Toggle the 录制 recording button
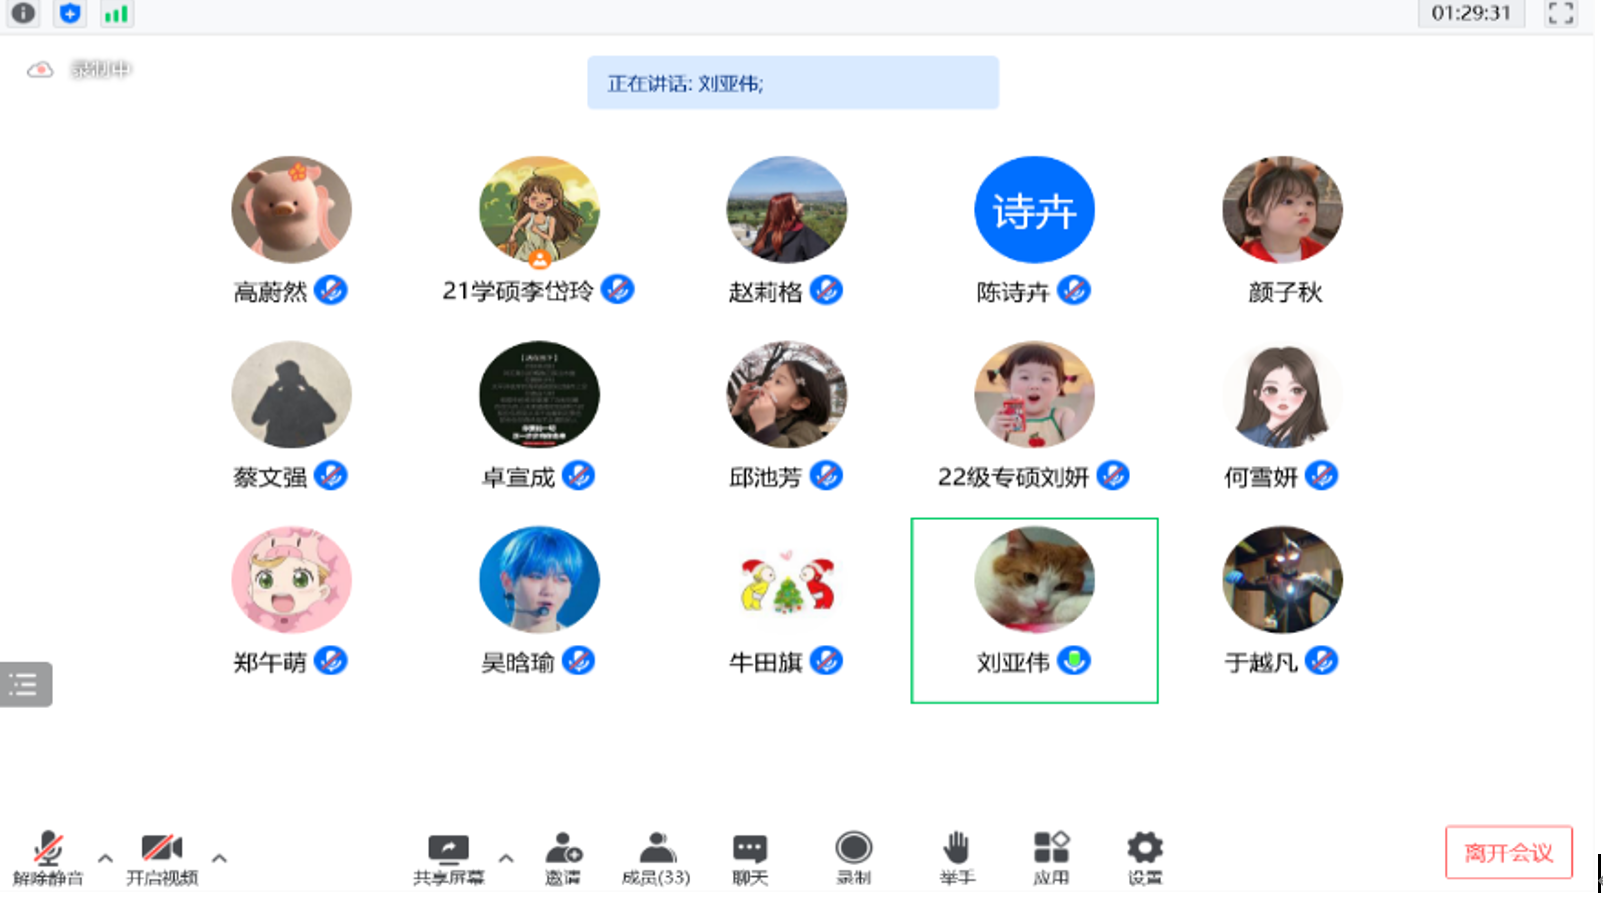The image size is (1603, 907). [x=853, y=858]
